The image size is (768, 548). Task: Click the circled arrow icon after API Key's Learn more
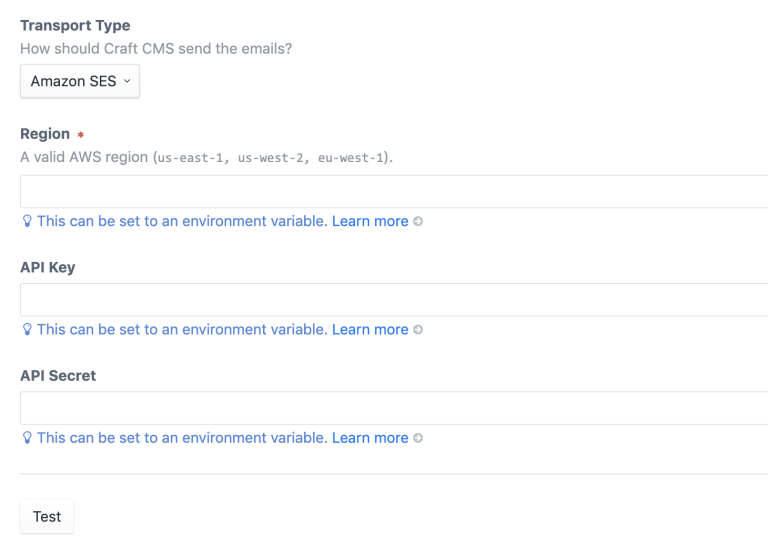pyautogui.click(x=418, y=330)
